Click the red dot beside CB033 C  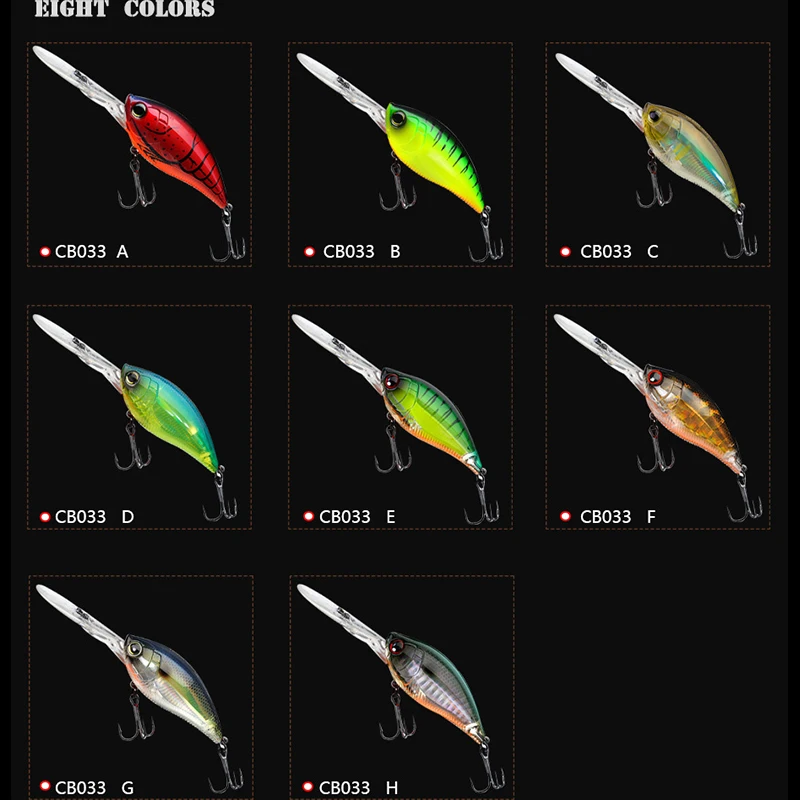pos(565,252)
